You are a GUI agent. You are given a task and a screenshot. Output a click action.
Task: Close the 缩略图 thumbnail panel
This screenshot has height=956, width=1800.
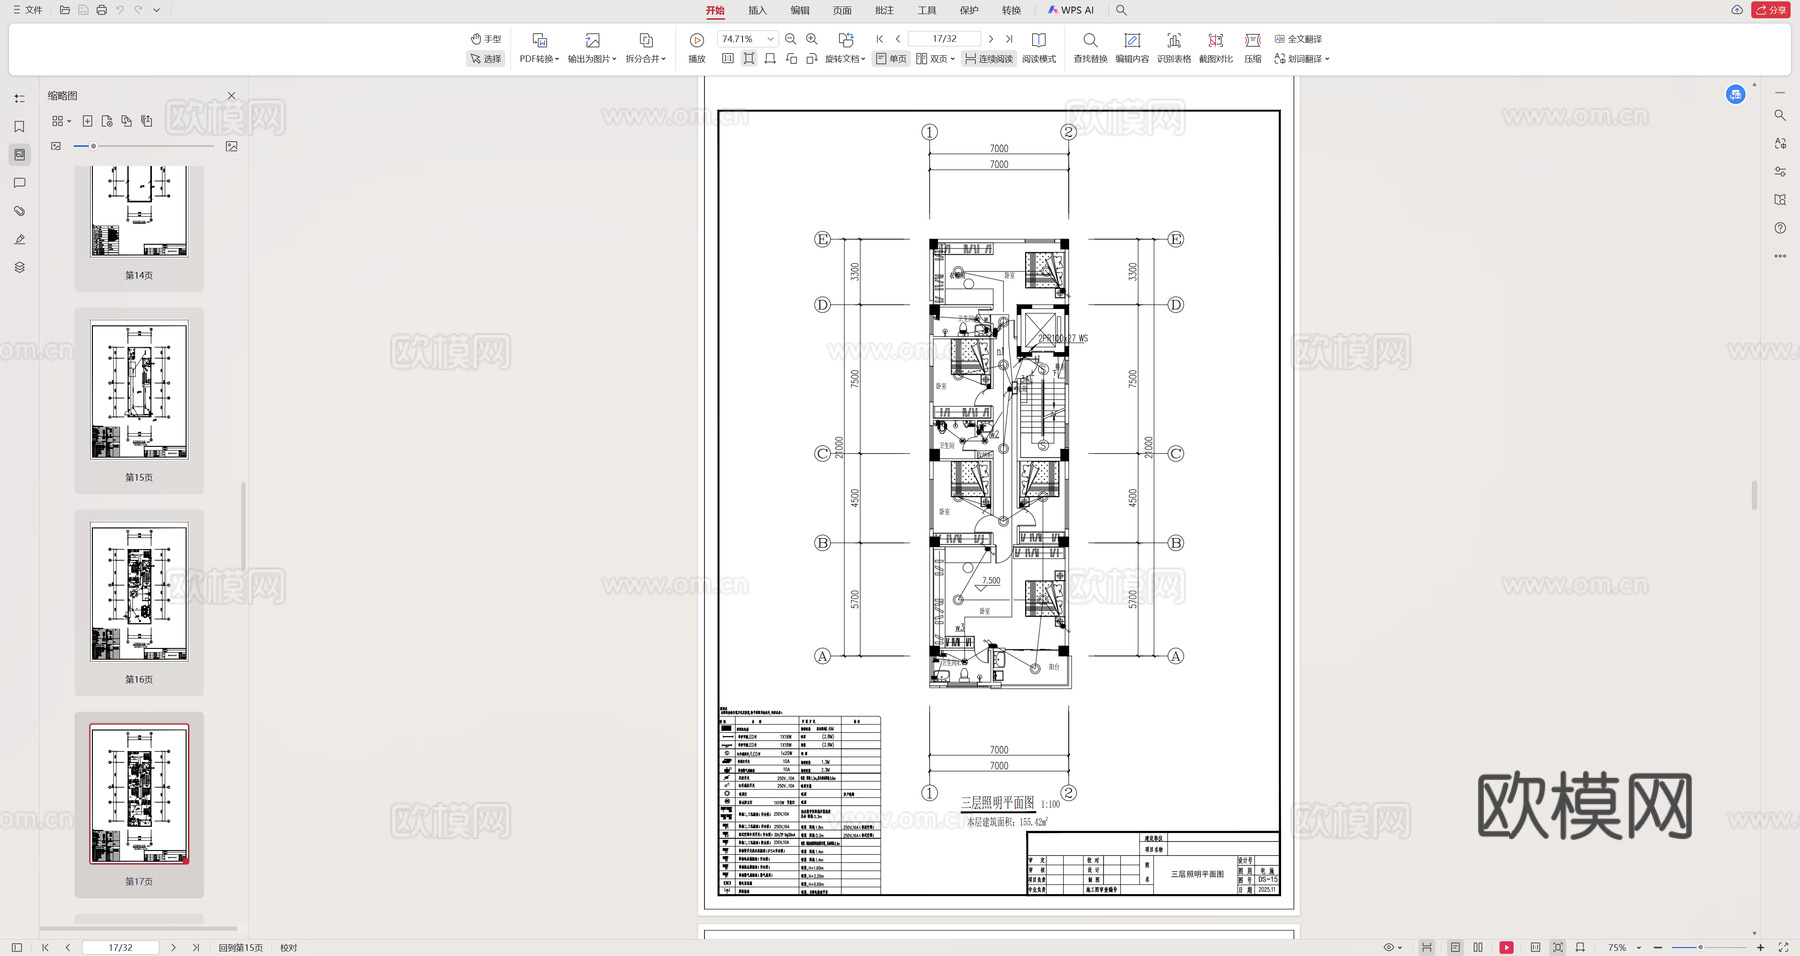click(x=231, y=96)
